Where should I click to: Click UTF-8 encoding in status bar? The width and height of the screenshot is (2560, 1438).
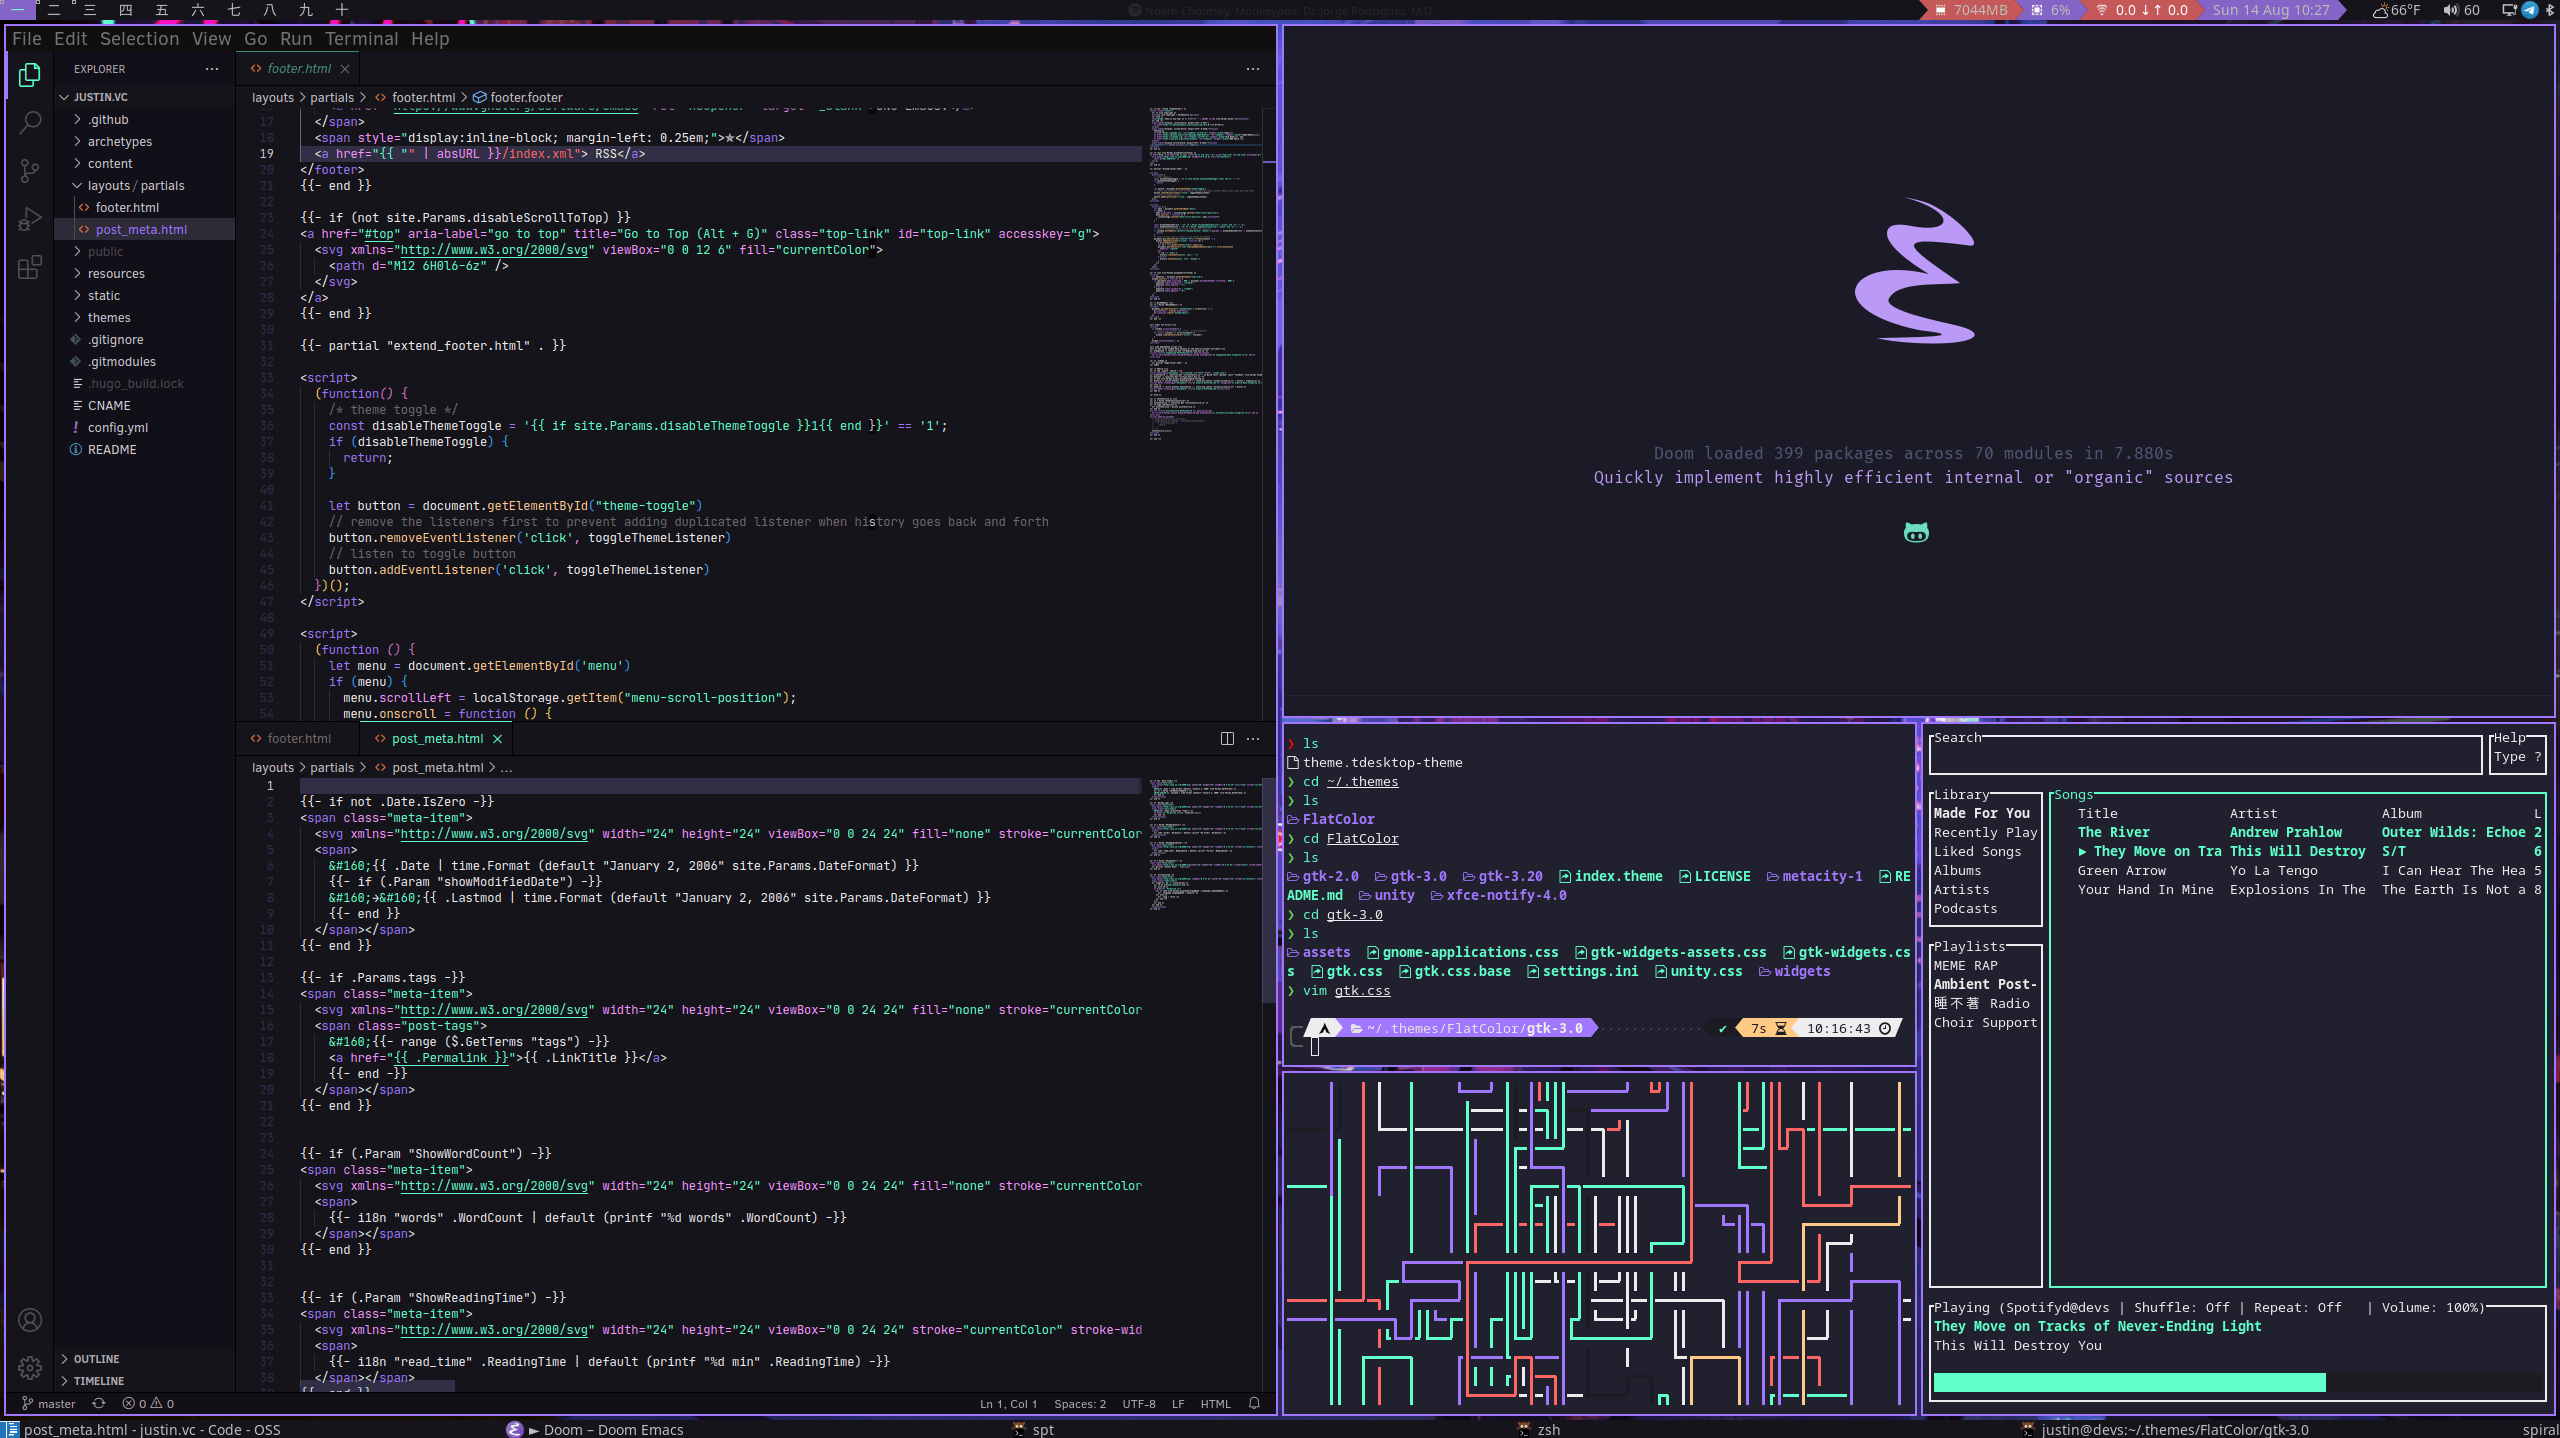1139,1404
